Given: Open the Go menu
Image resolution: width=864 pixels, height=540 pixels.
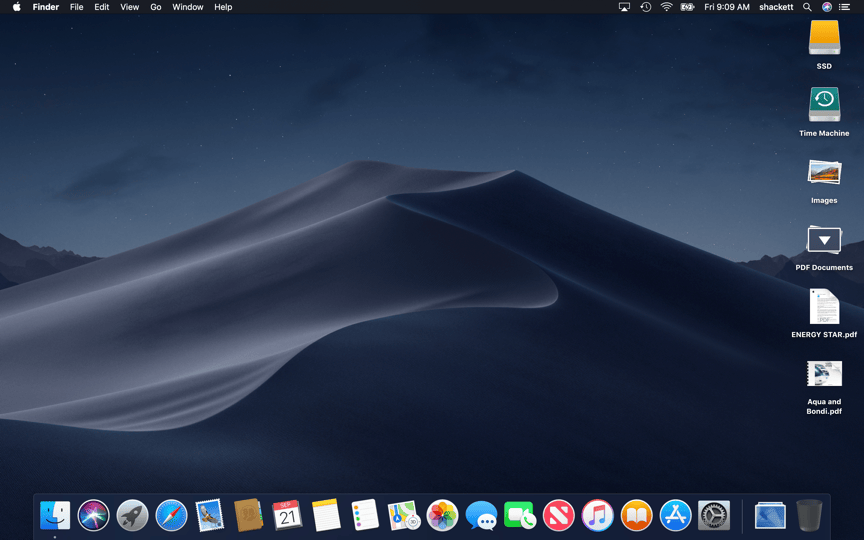Looking at the screenshot, I should (156, 7).
